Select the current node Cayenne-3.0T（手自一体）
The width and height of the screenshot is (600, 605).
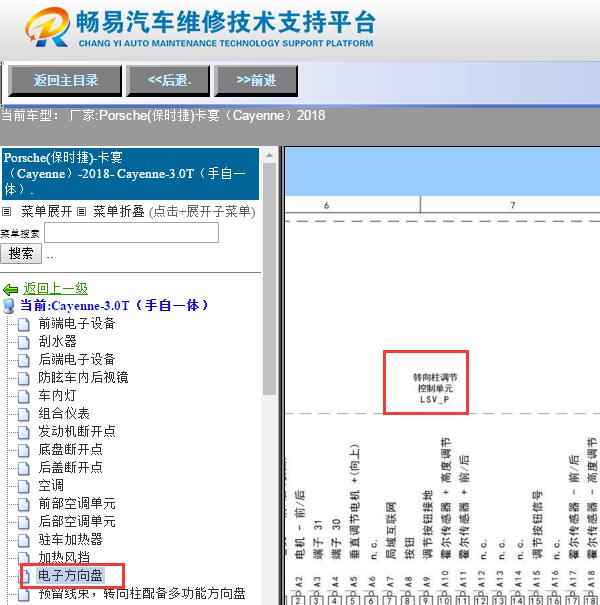coord(114,306)
